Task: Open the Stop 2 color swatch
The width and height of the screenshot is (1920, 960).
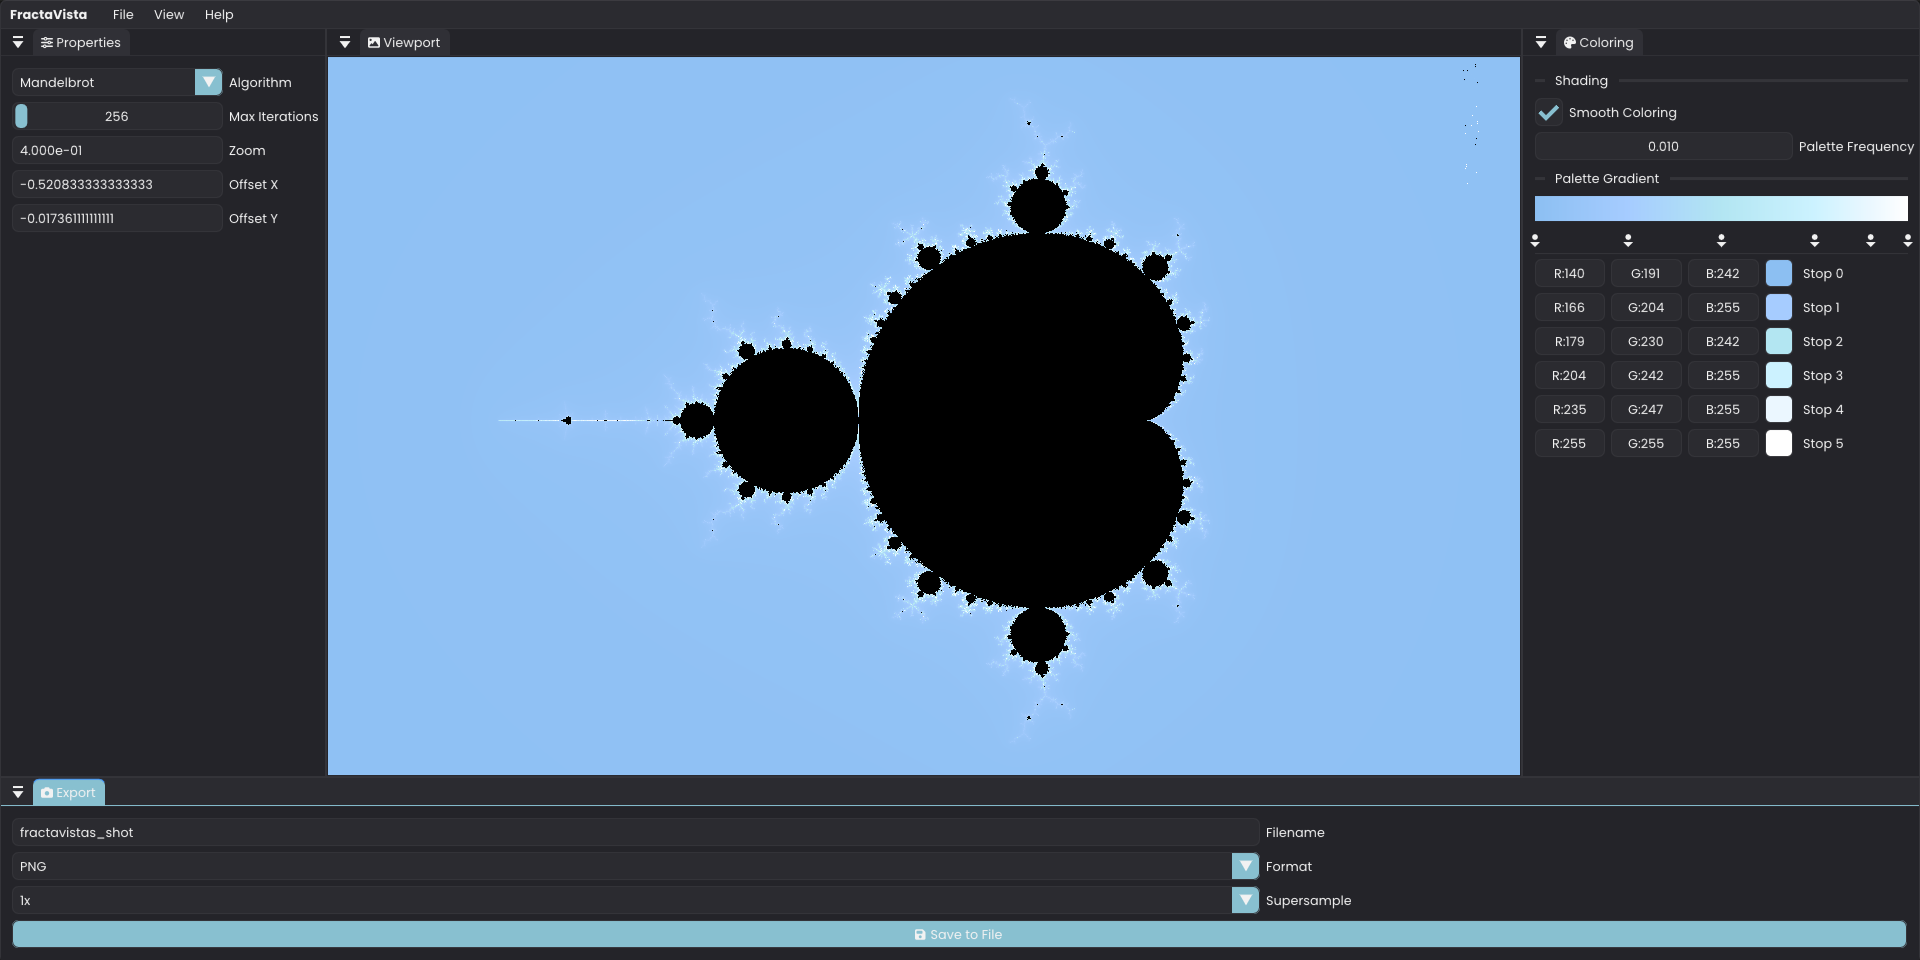Action: (1779, 341)
